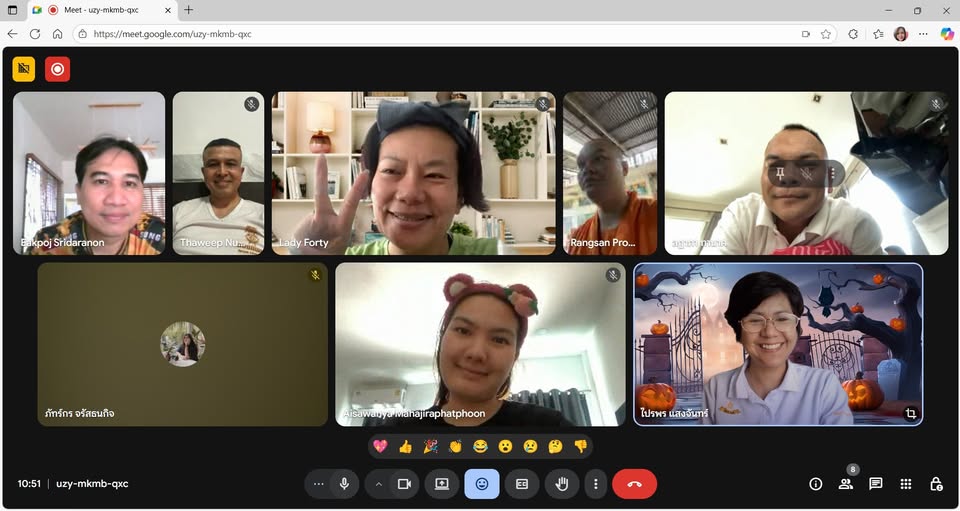The width and height of the screenshot is (960, 511).
Task: Toggle the camera on or off
Action: (404, 484)
